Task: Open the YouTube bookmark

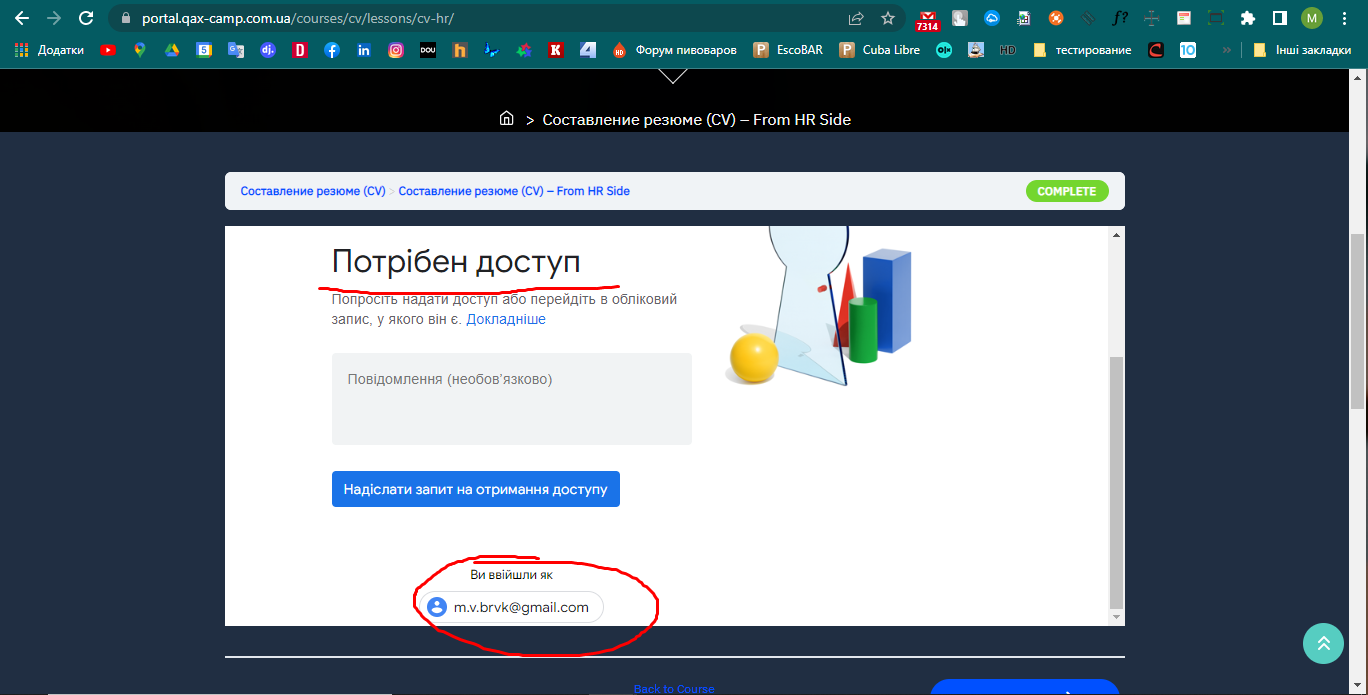Action: 107,50
